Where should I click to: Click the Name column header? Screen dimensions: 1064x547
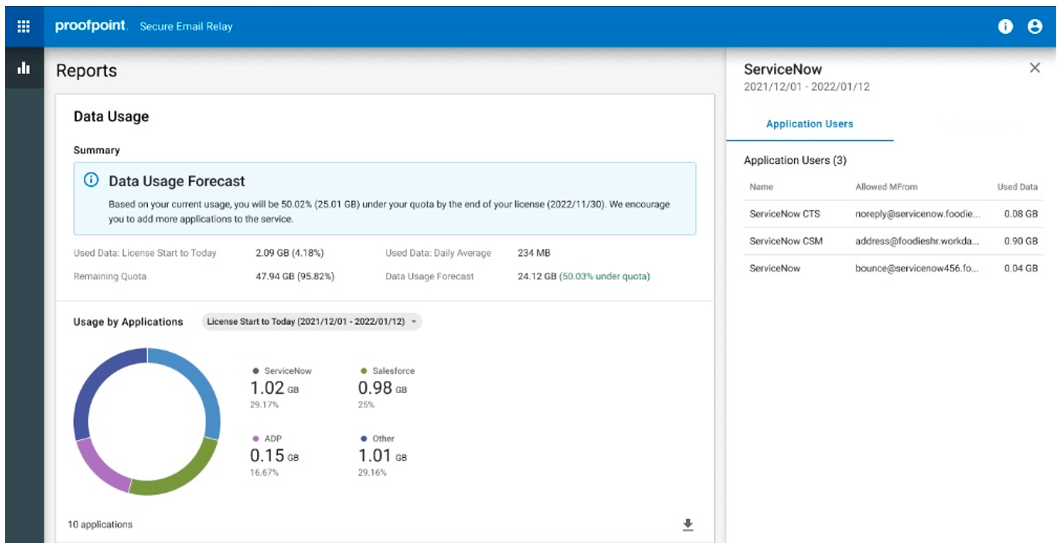(x=761, y=187)
